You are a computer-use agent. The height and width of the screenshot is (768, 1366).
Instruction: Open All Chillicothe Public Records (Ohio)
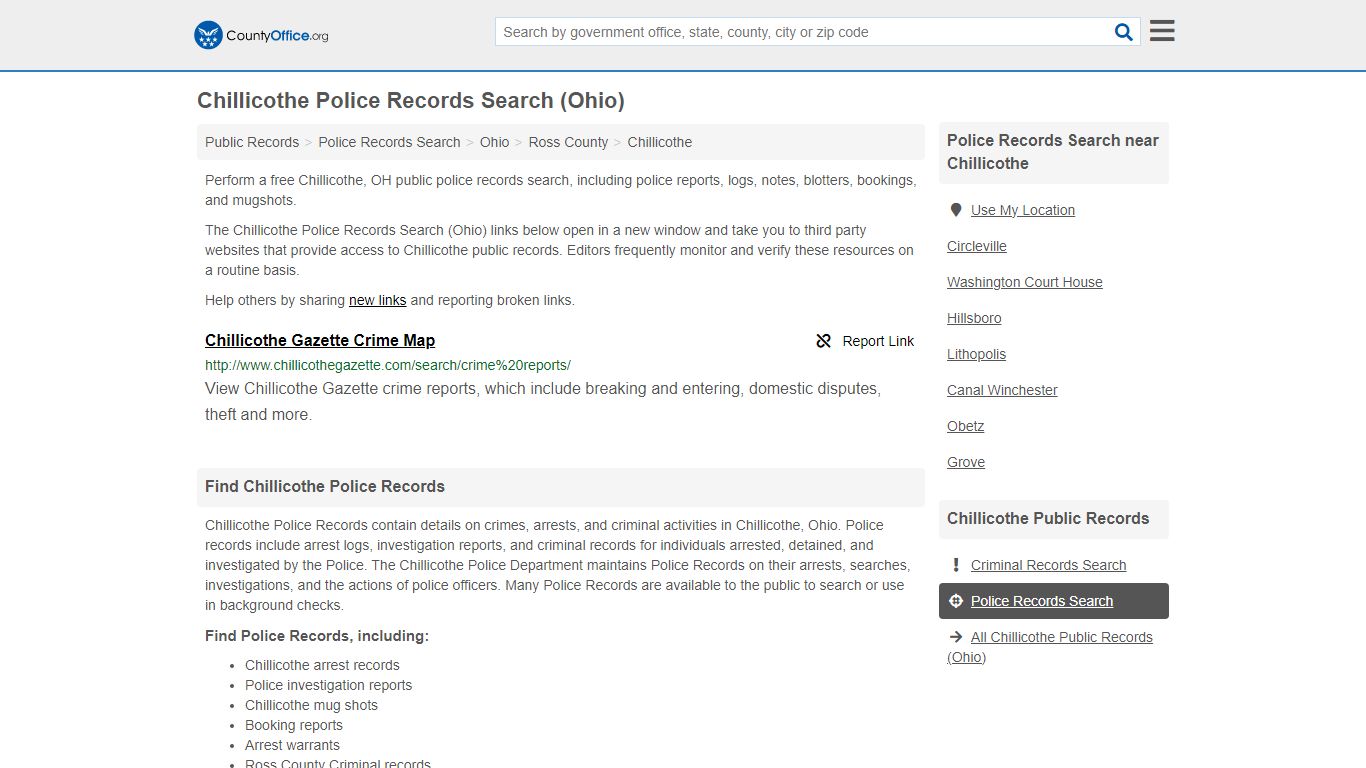[1050, 647]
